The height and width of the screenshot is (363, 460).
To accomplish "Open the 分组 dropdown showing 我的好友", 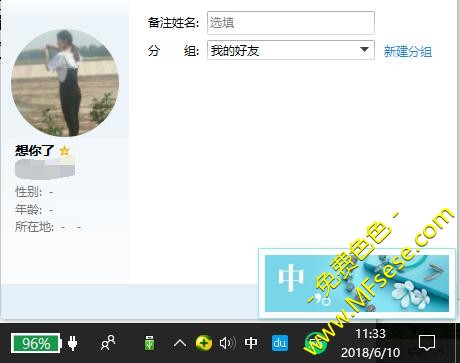I will (x=291, y=50).
